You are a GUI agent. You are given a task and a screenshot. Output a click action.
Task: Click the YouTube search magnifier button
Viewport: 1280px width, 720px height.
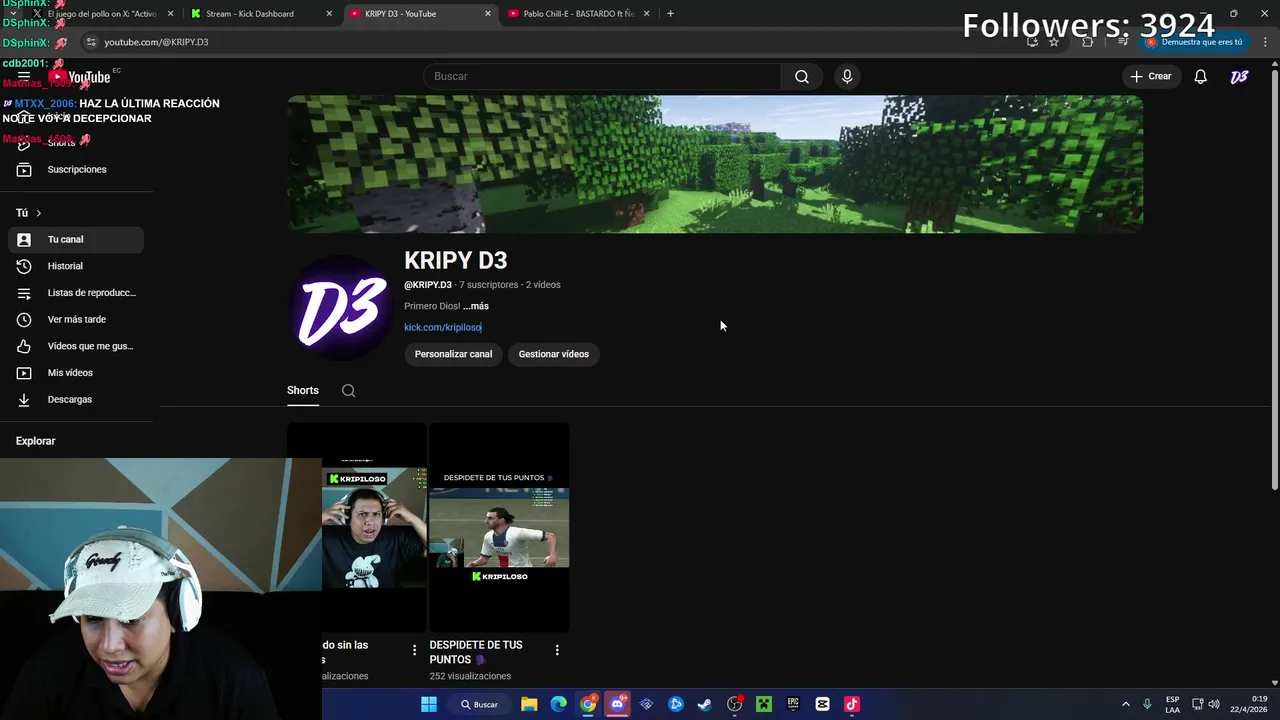pos(801,77)
